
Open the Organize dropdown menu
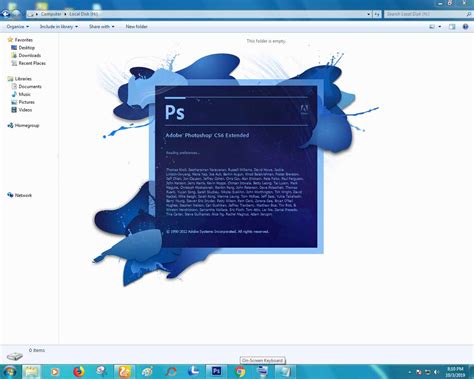coord(18,27)
